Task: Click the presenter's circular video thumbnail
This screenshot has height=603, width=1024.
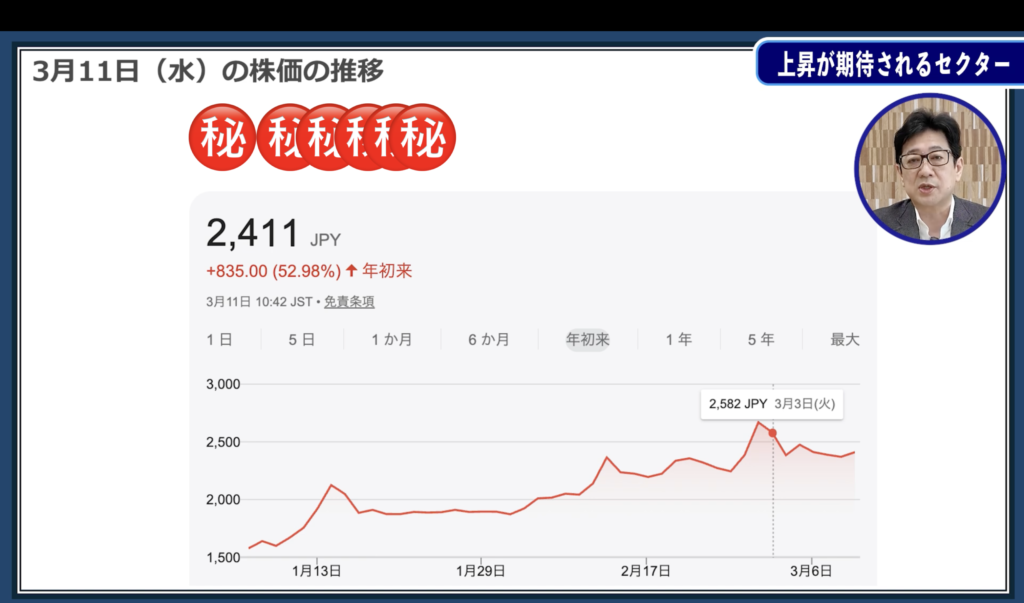Action: pos(929,169)
